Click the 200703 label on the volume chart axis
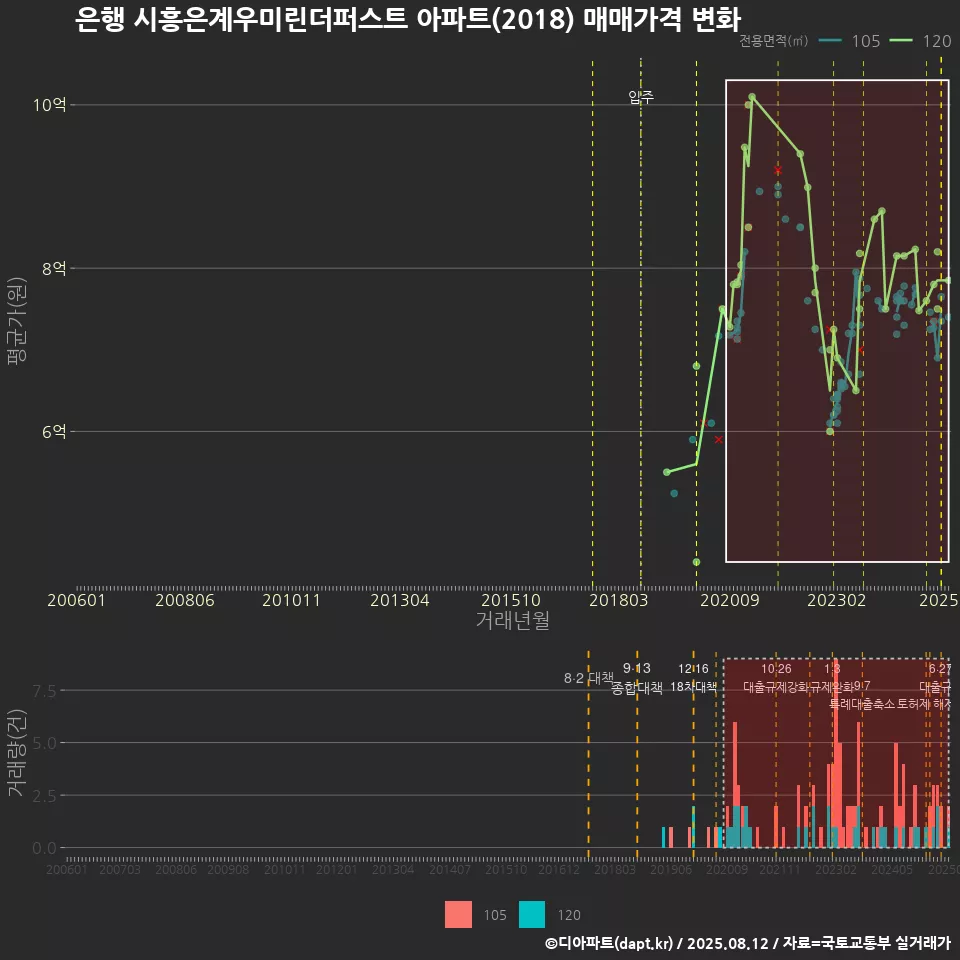960x960 pixels. pos(119,869)
